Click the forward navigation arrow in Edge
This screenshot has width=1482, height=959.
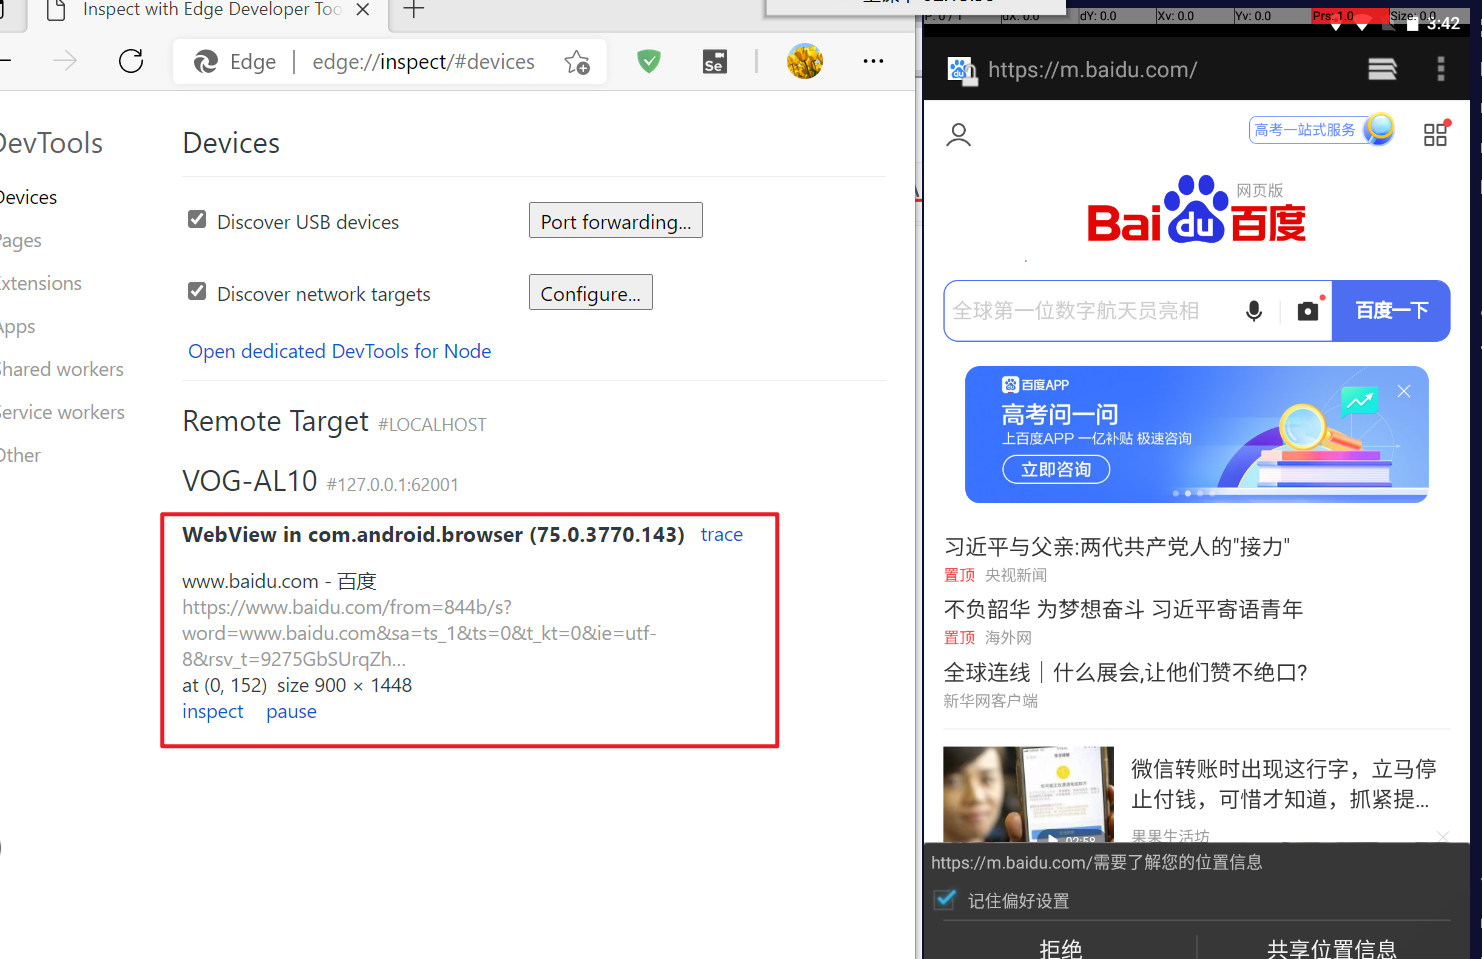[x=65, y=61]
